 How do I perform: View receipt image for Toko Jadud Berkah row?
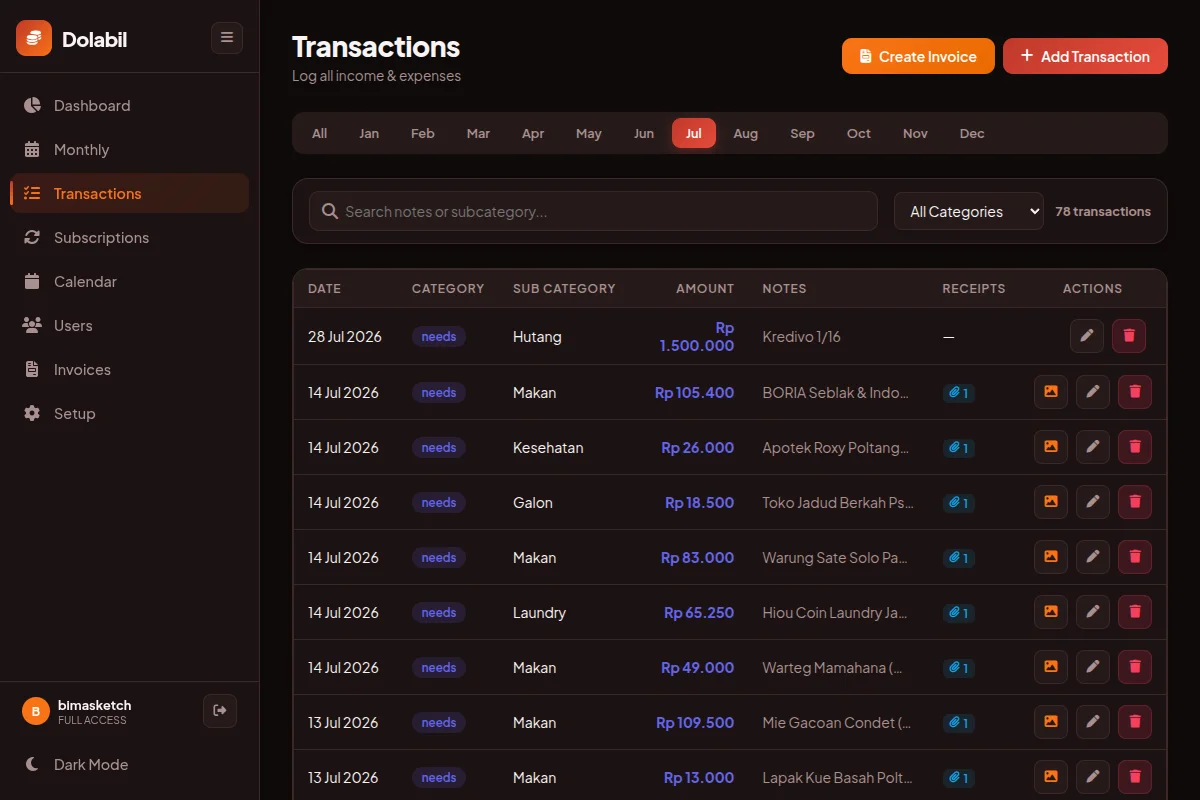click(1051, 502)
